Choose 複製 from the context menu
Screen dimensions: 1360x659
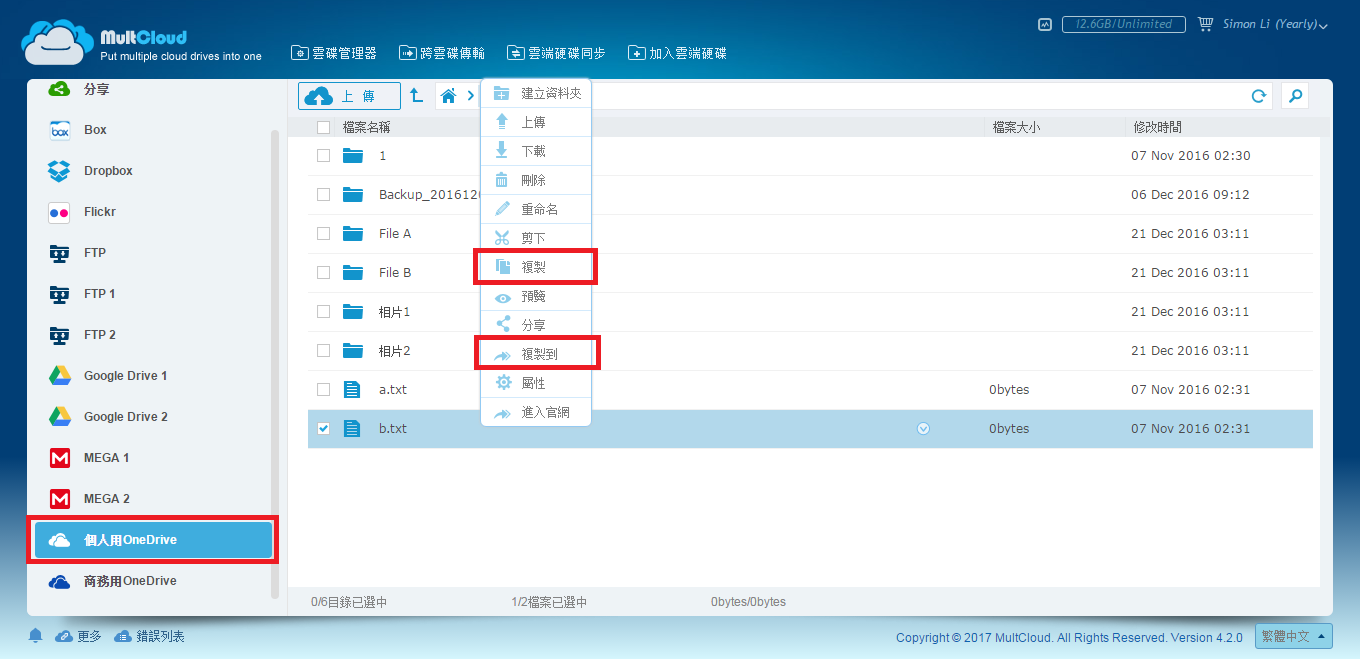pos(535,268)
